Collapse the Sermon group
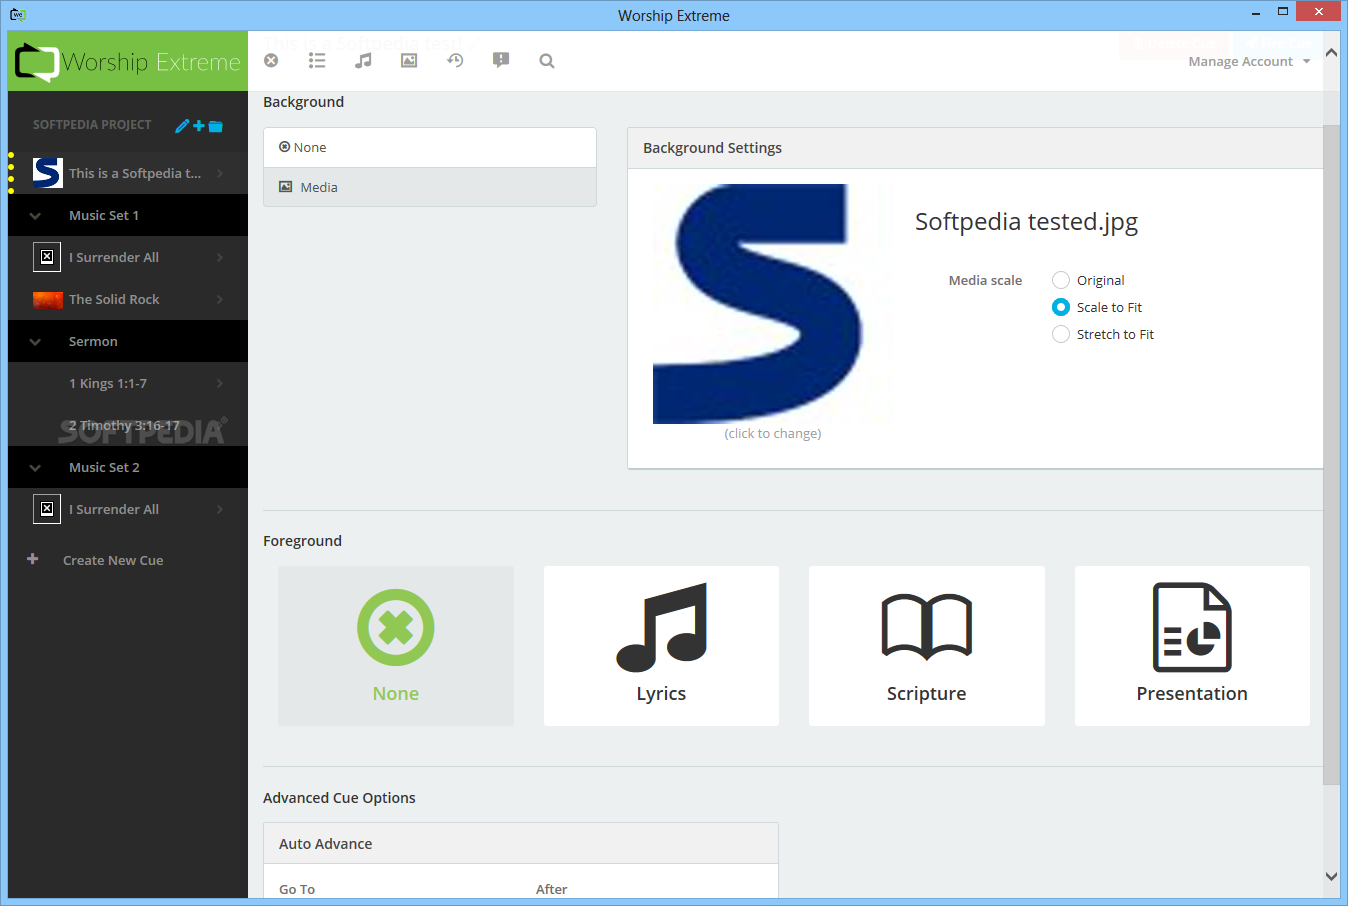Screen dimensions: 1348x906 point(35,342)
